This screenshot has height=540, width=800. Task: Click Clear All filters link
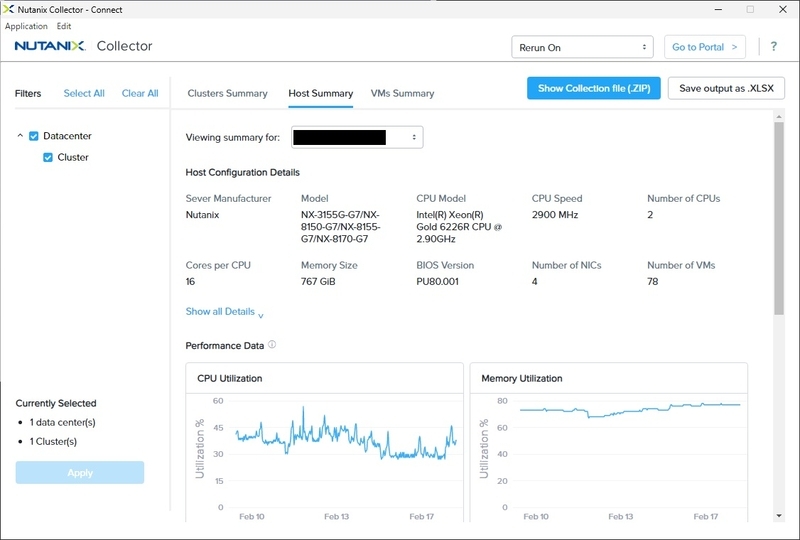pyautogui.click(x=140, y=93)
